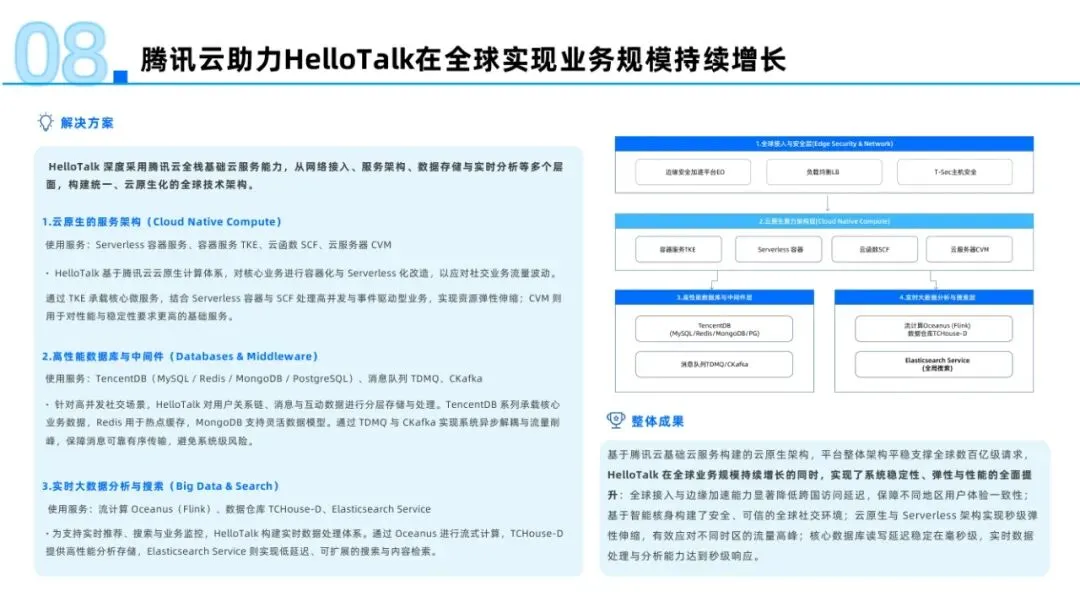Select the 边缘安全加速平台EO box
This screenshot has height=608, width=1080.
[x=694, y=172]
